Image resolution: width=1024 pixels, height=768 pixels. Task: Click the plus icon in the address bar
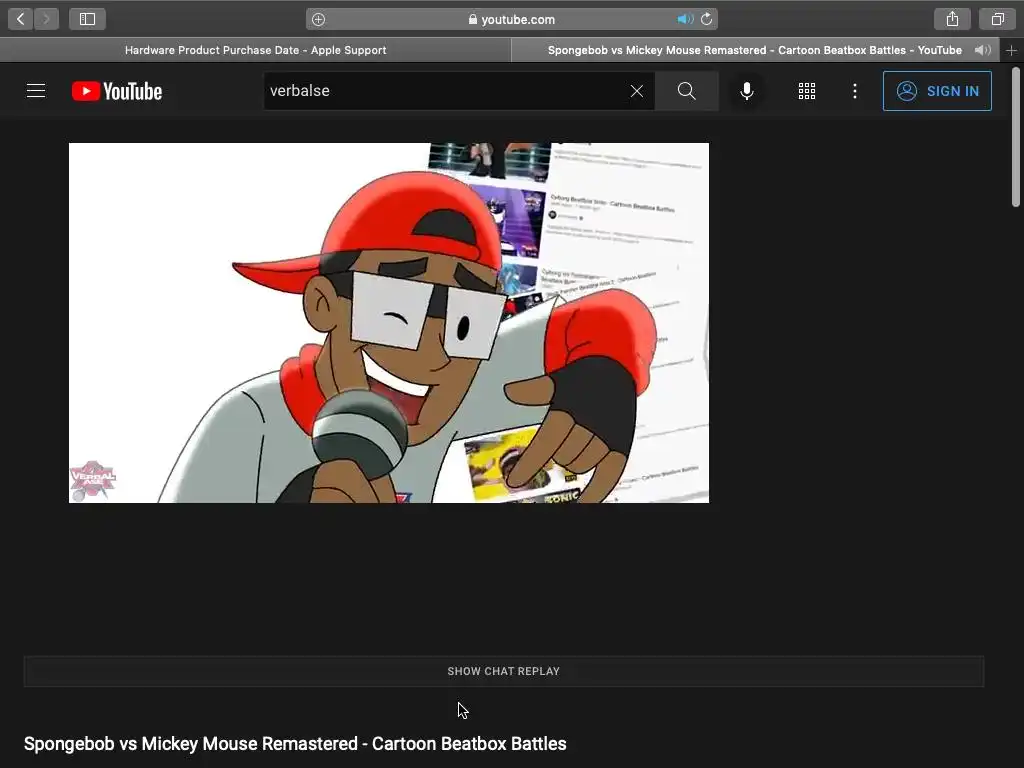coord(318,20)
